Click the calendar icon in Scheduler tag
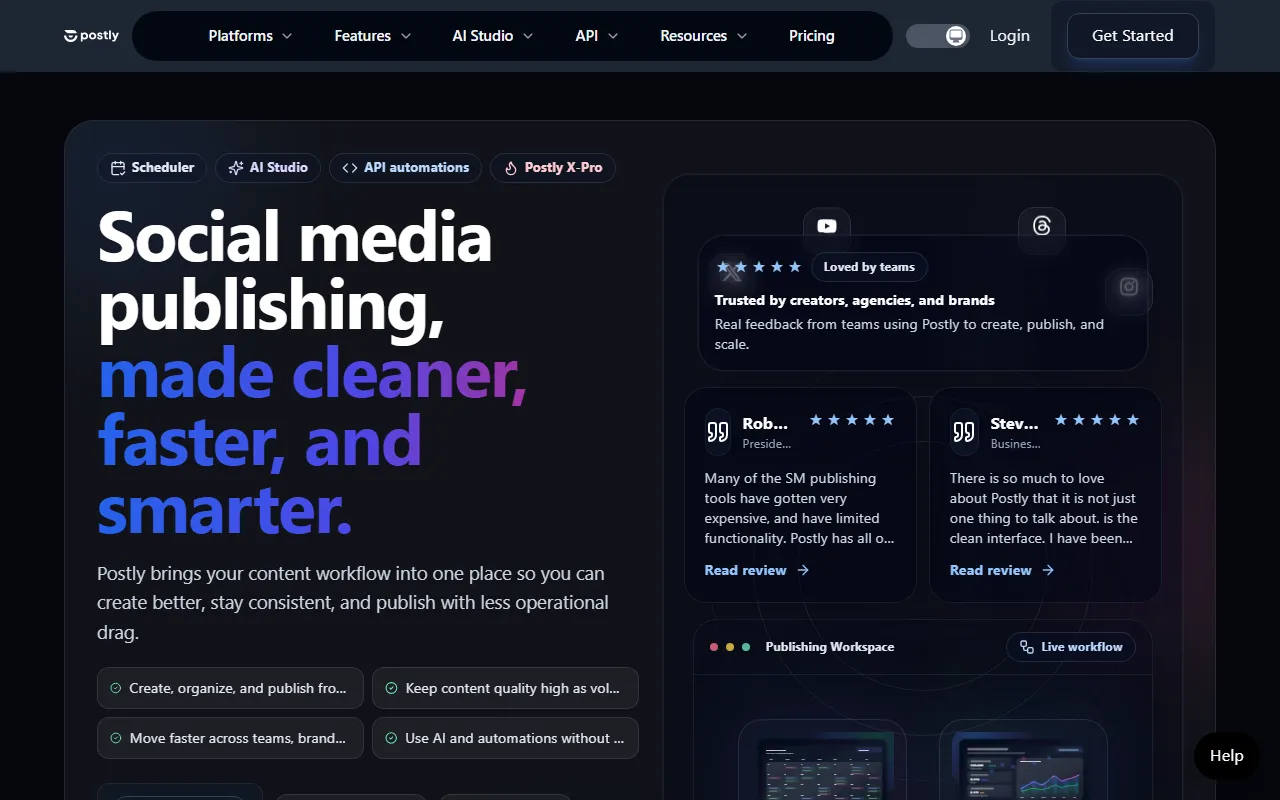 coord(118,168)
